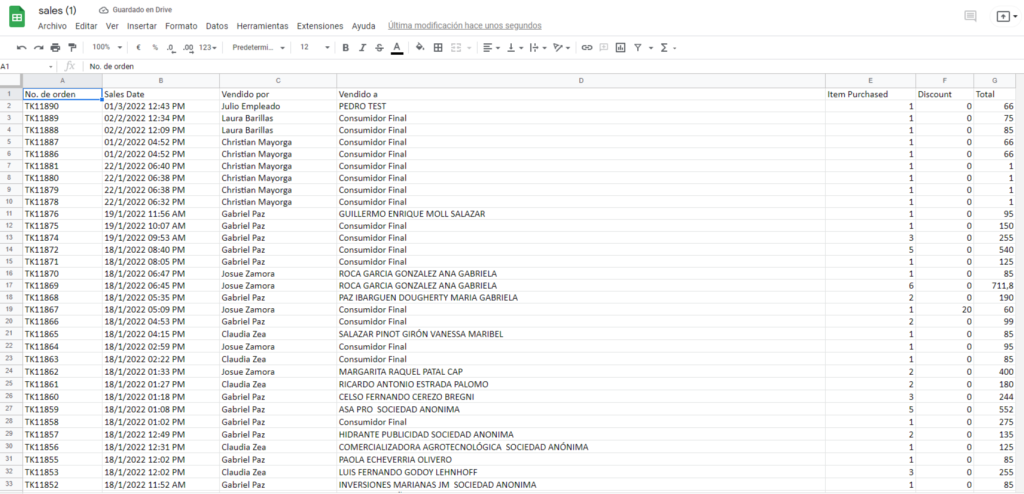Click the present/share arrow button
The image size is (1024, 494).
click(x=1004, y=16)
